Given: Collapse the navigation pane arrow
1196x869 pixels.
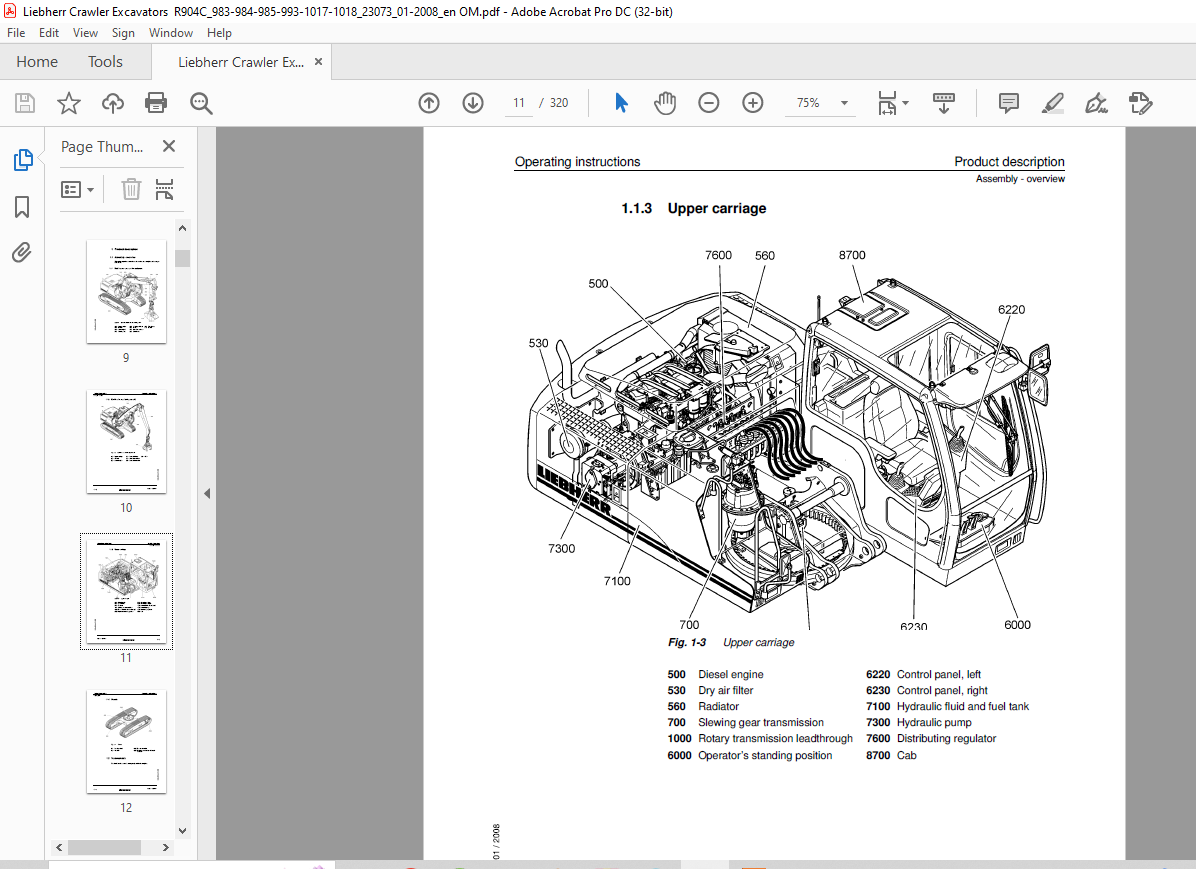Looking at the screenshot, I should click(207, 494).
